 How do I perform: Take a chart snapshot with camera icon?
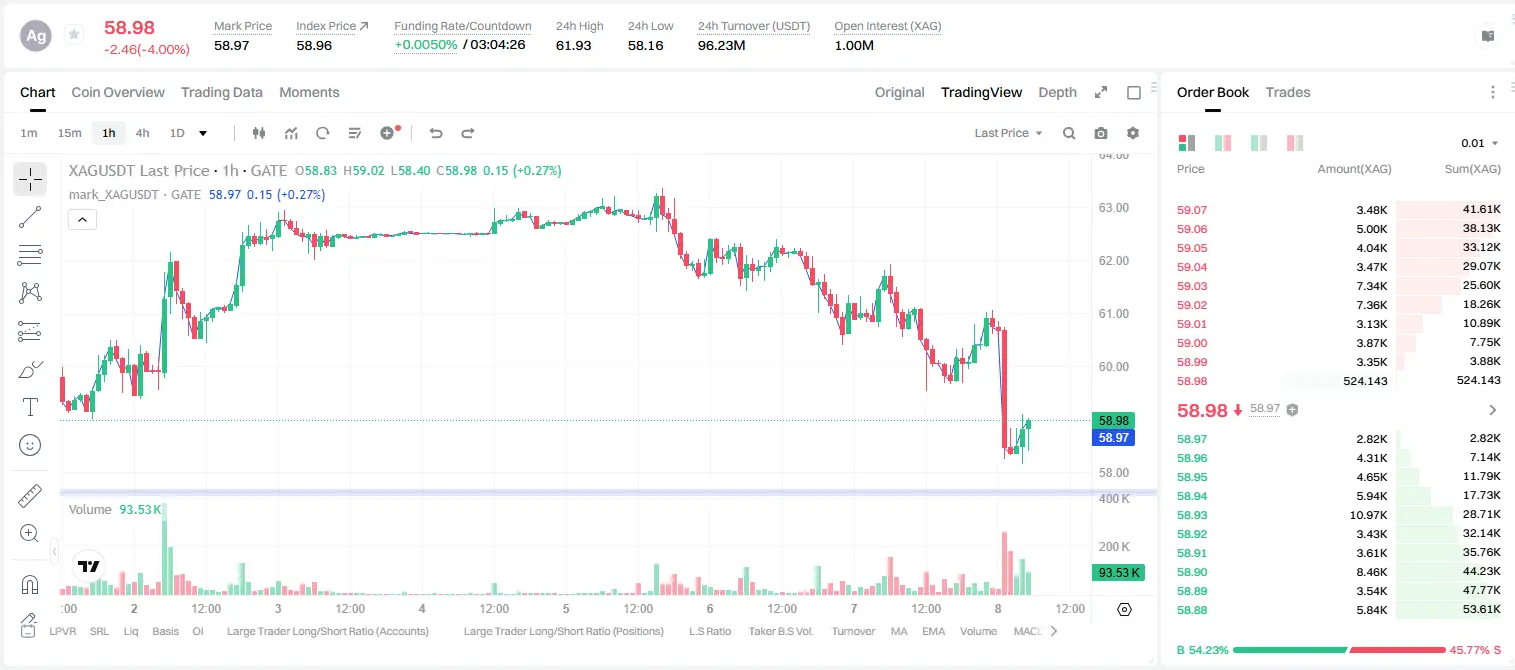click(1101, 133)
